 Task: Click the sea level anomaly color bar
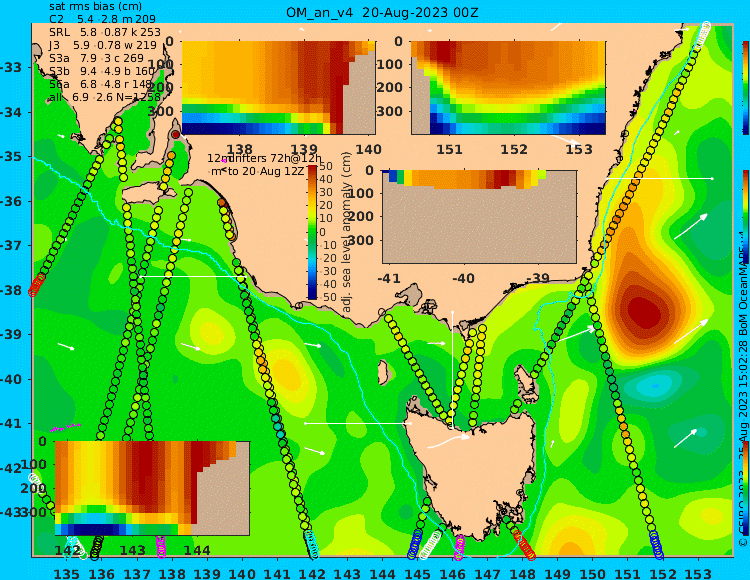pyautogui.click(x=312, y=232)
